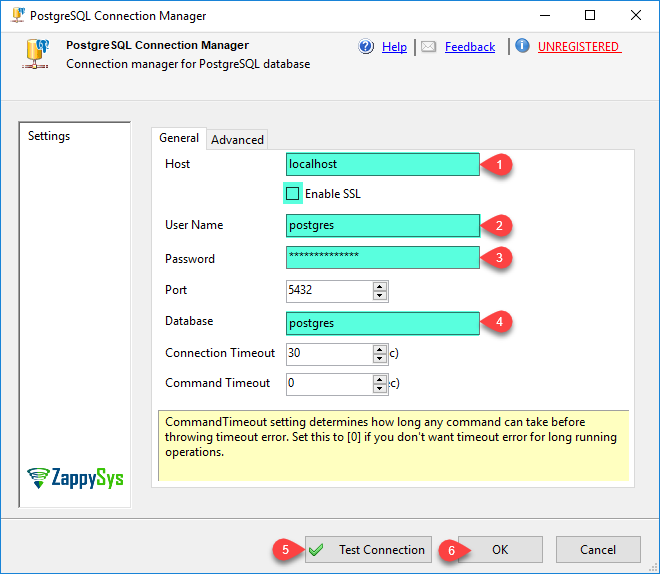Click the Test Connection button
The image size is (660, 574).
(368, 550)
